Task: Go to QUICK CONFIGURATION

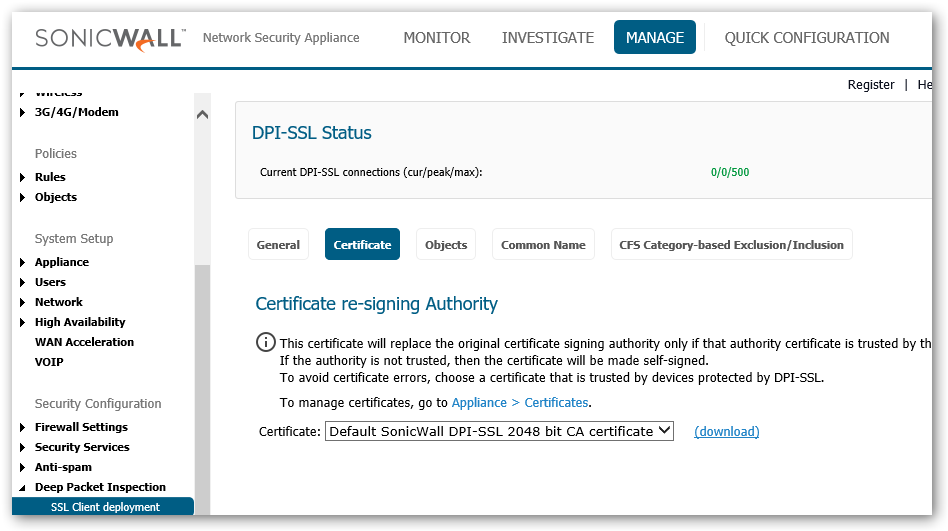Action: click(806, 38)
